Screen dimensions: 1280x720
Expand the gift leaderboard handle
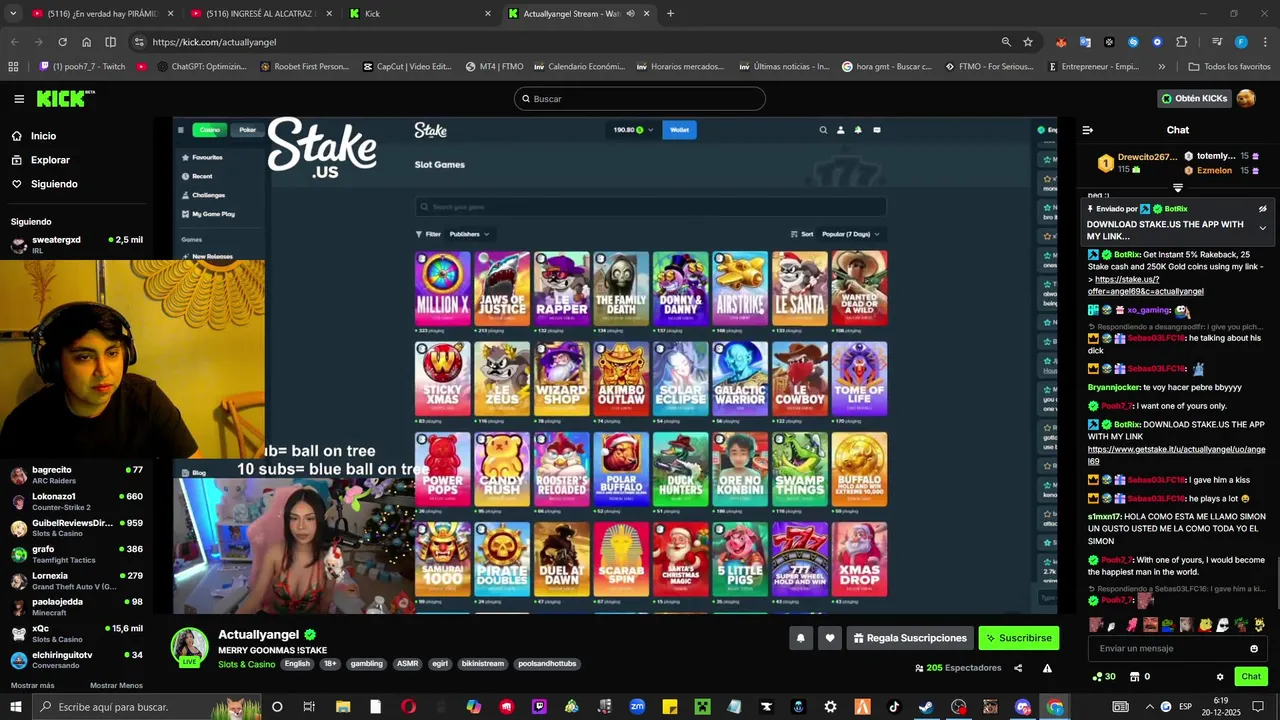1178,188
